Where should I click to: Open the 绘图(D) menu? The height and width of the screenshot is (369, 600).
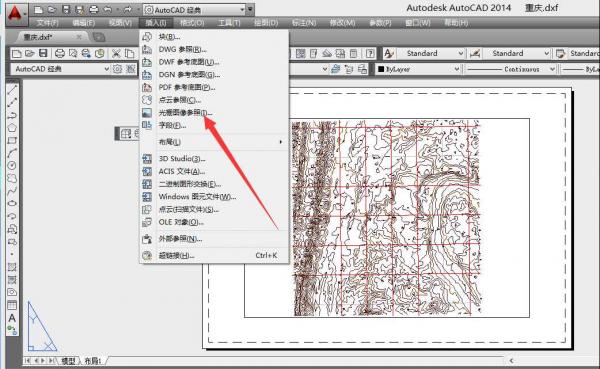266,23
